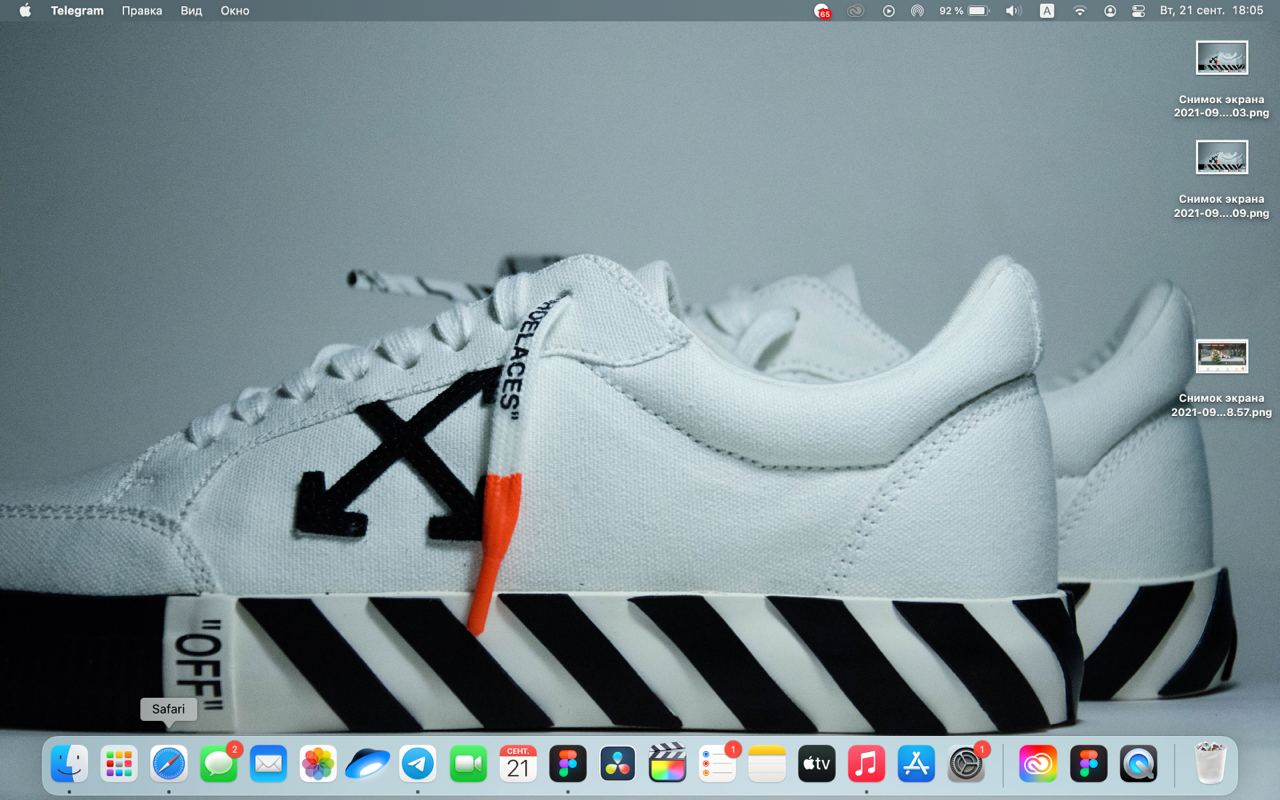Screen dimensions: 1280x800
Task: Open Calendar icon showing 21
Action: tap(518, 765)
